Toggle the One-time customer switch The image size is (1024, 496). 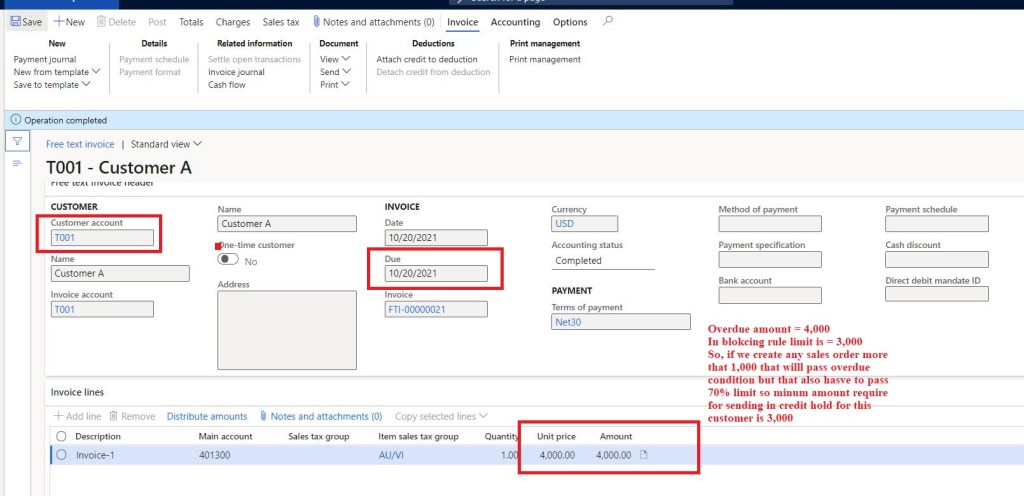pos(229,260)
